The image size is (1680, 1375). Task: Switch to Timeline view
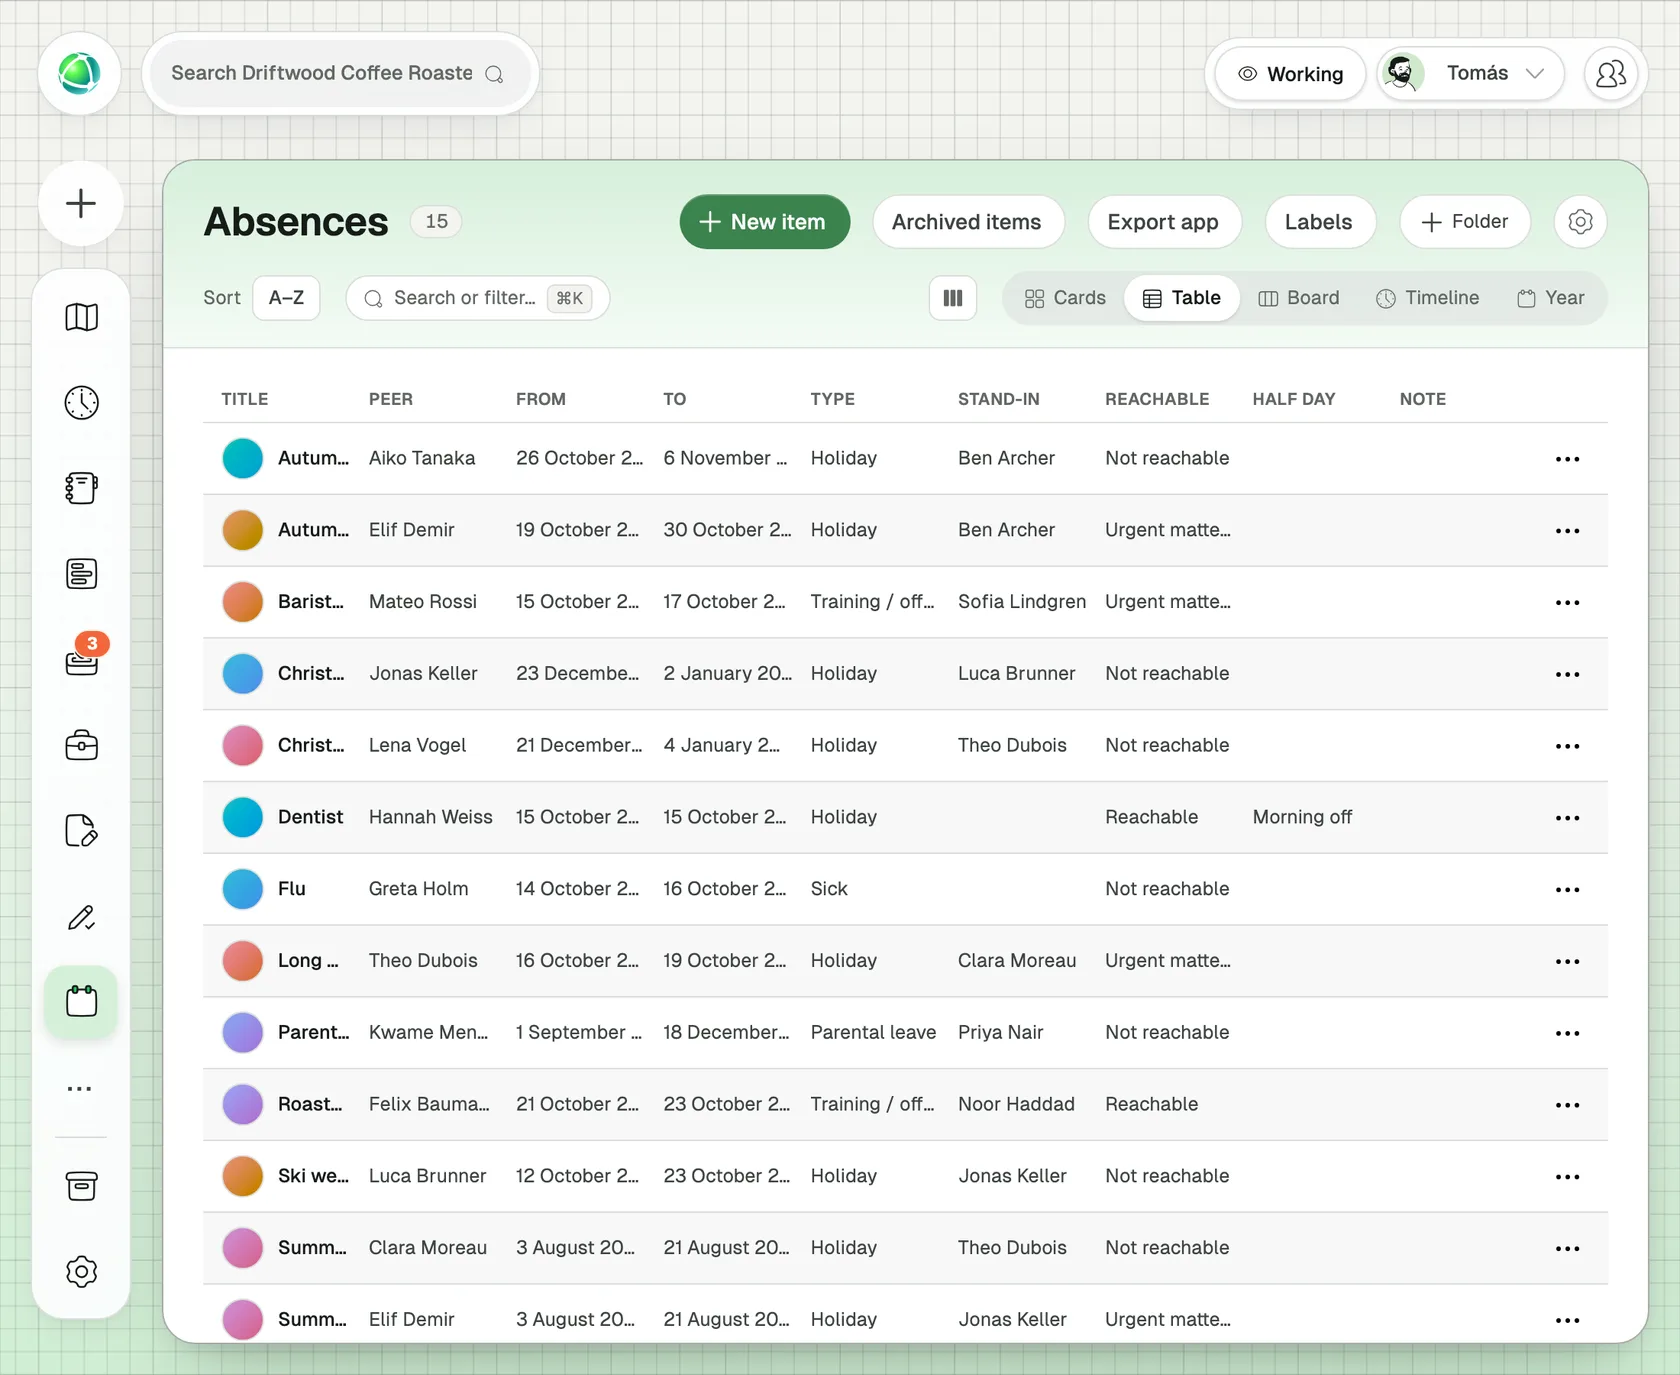pyautogui.click(x=1427, y=298)
